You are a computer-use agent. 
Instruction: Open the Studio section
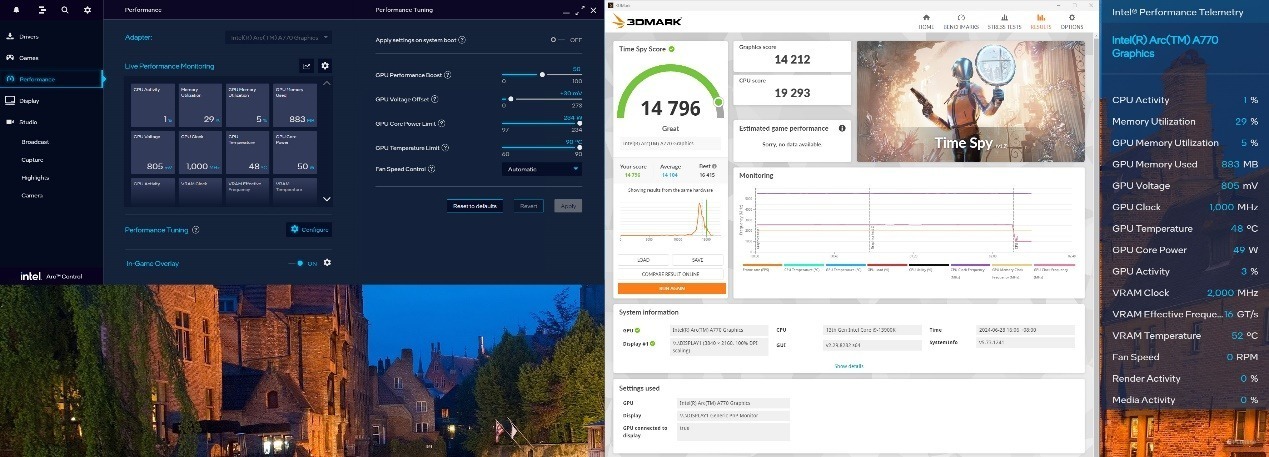51,122
